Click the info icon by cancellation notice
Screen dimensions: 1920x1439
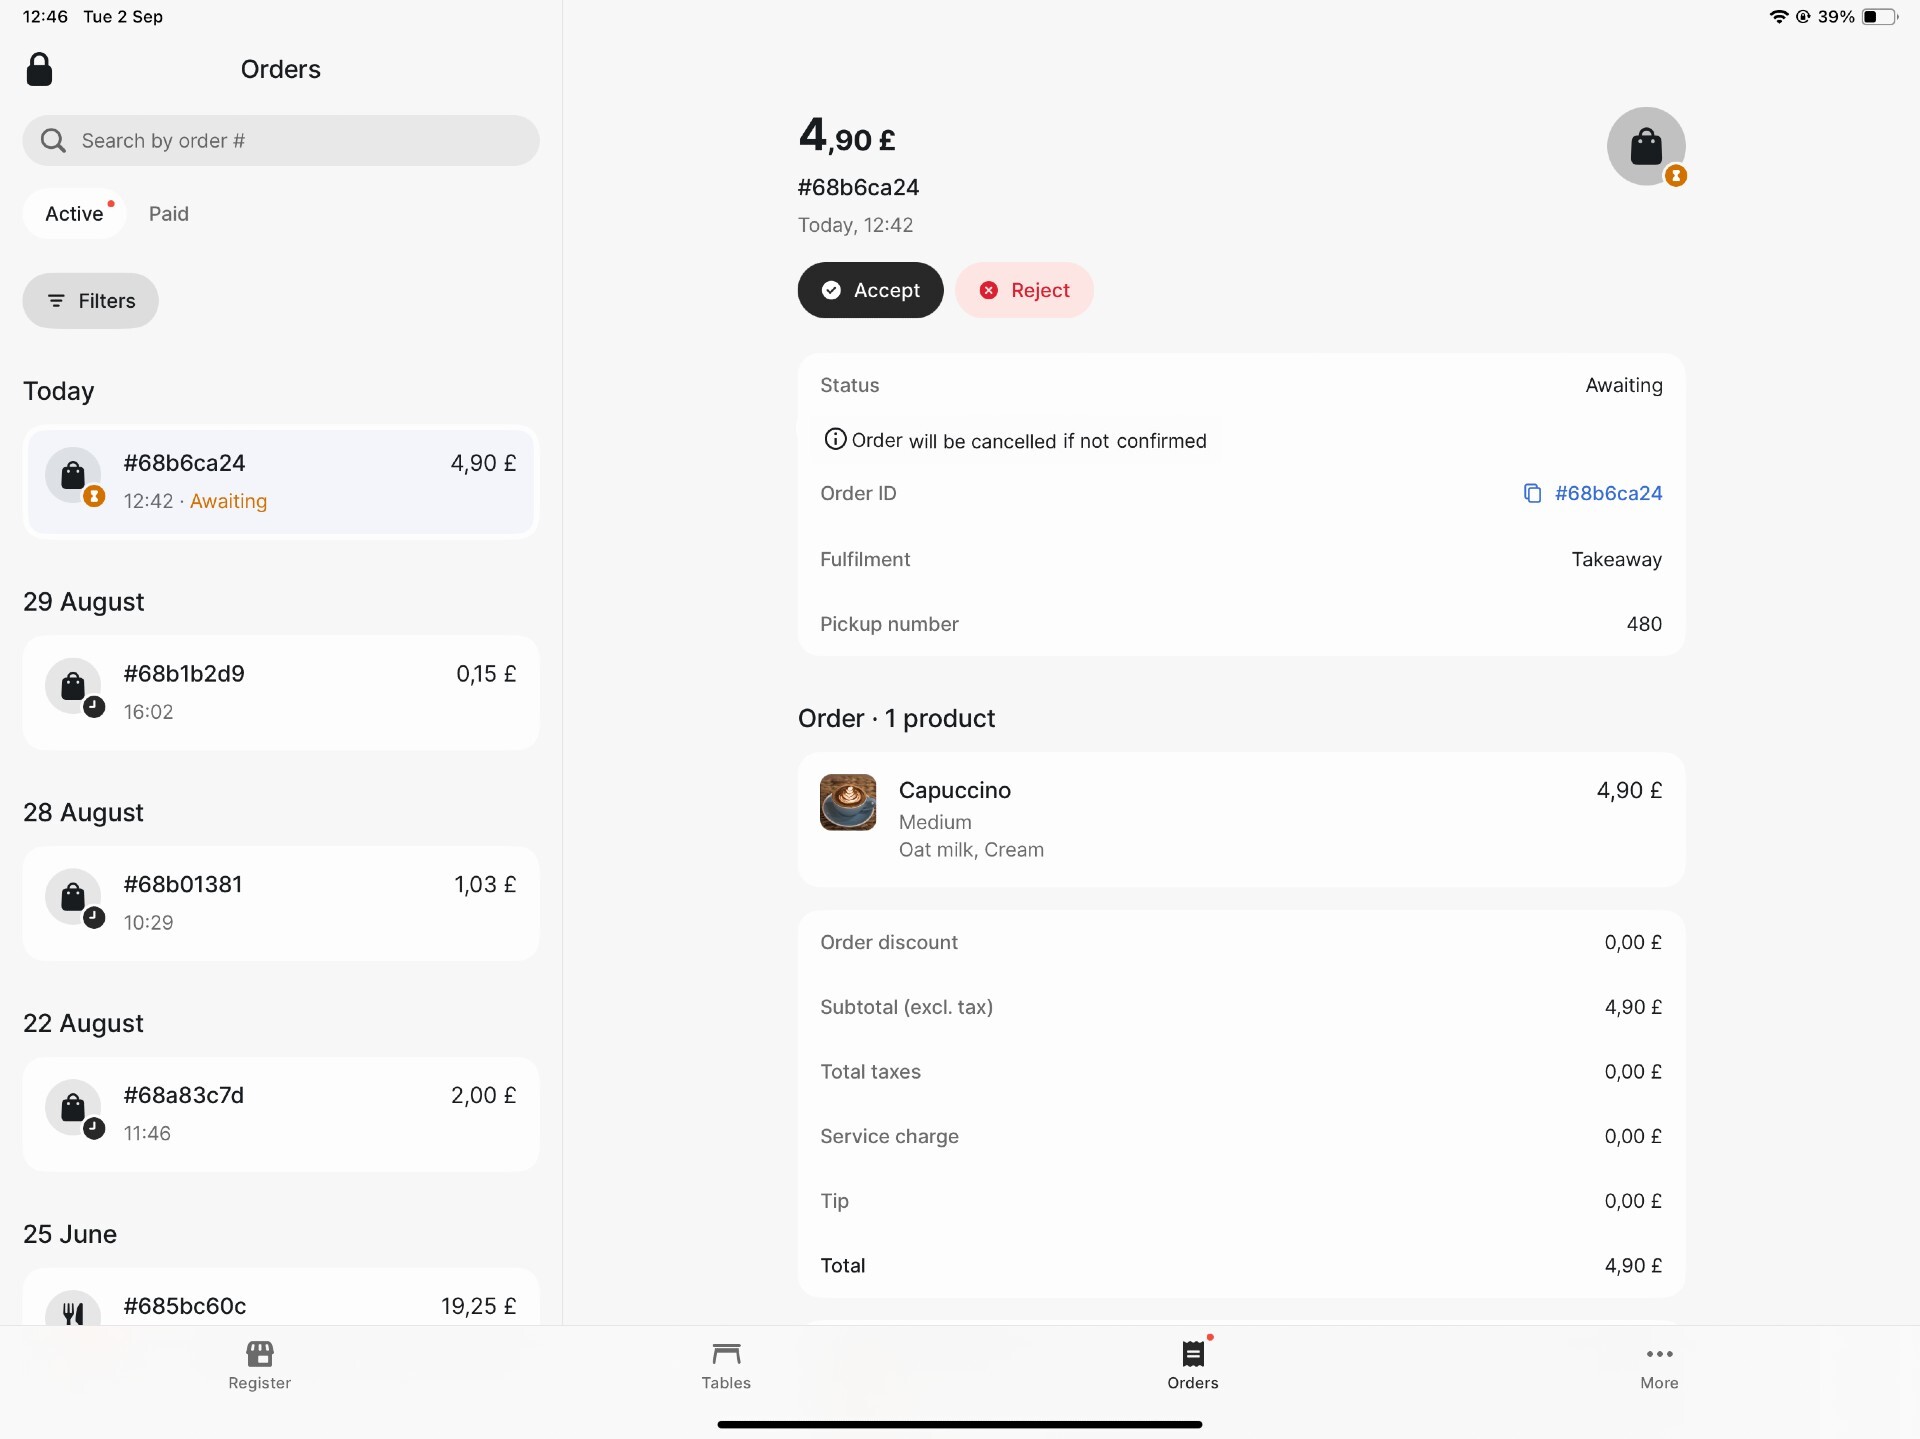click(834, 440)
